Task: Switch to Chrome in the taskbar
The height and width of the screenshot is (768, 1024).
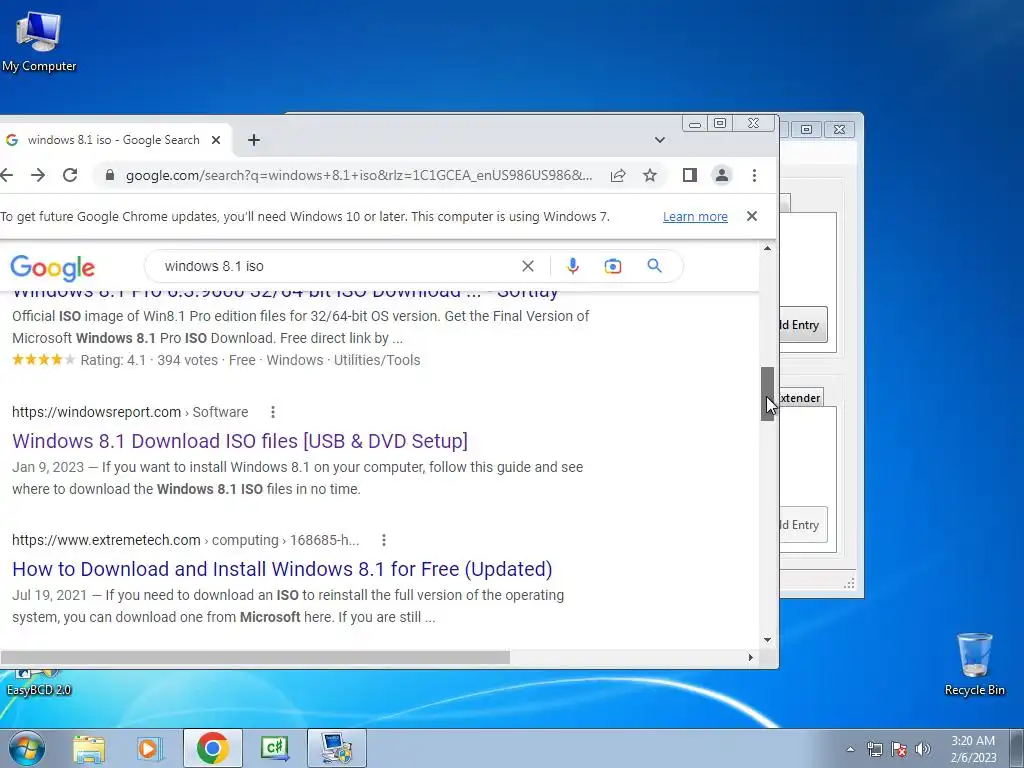Action: coord(212,748)
